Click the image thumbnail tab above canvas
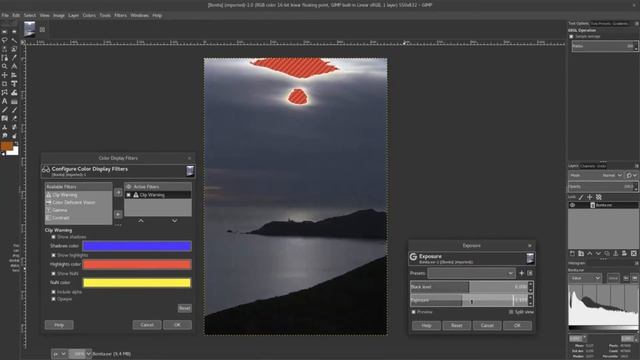Image resolution: width=640 pixels, height=360 pixels. click(x=29, y=29)
